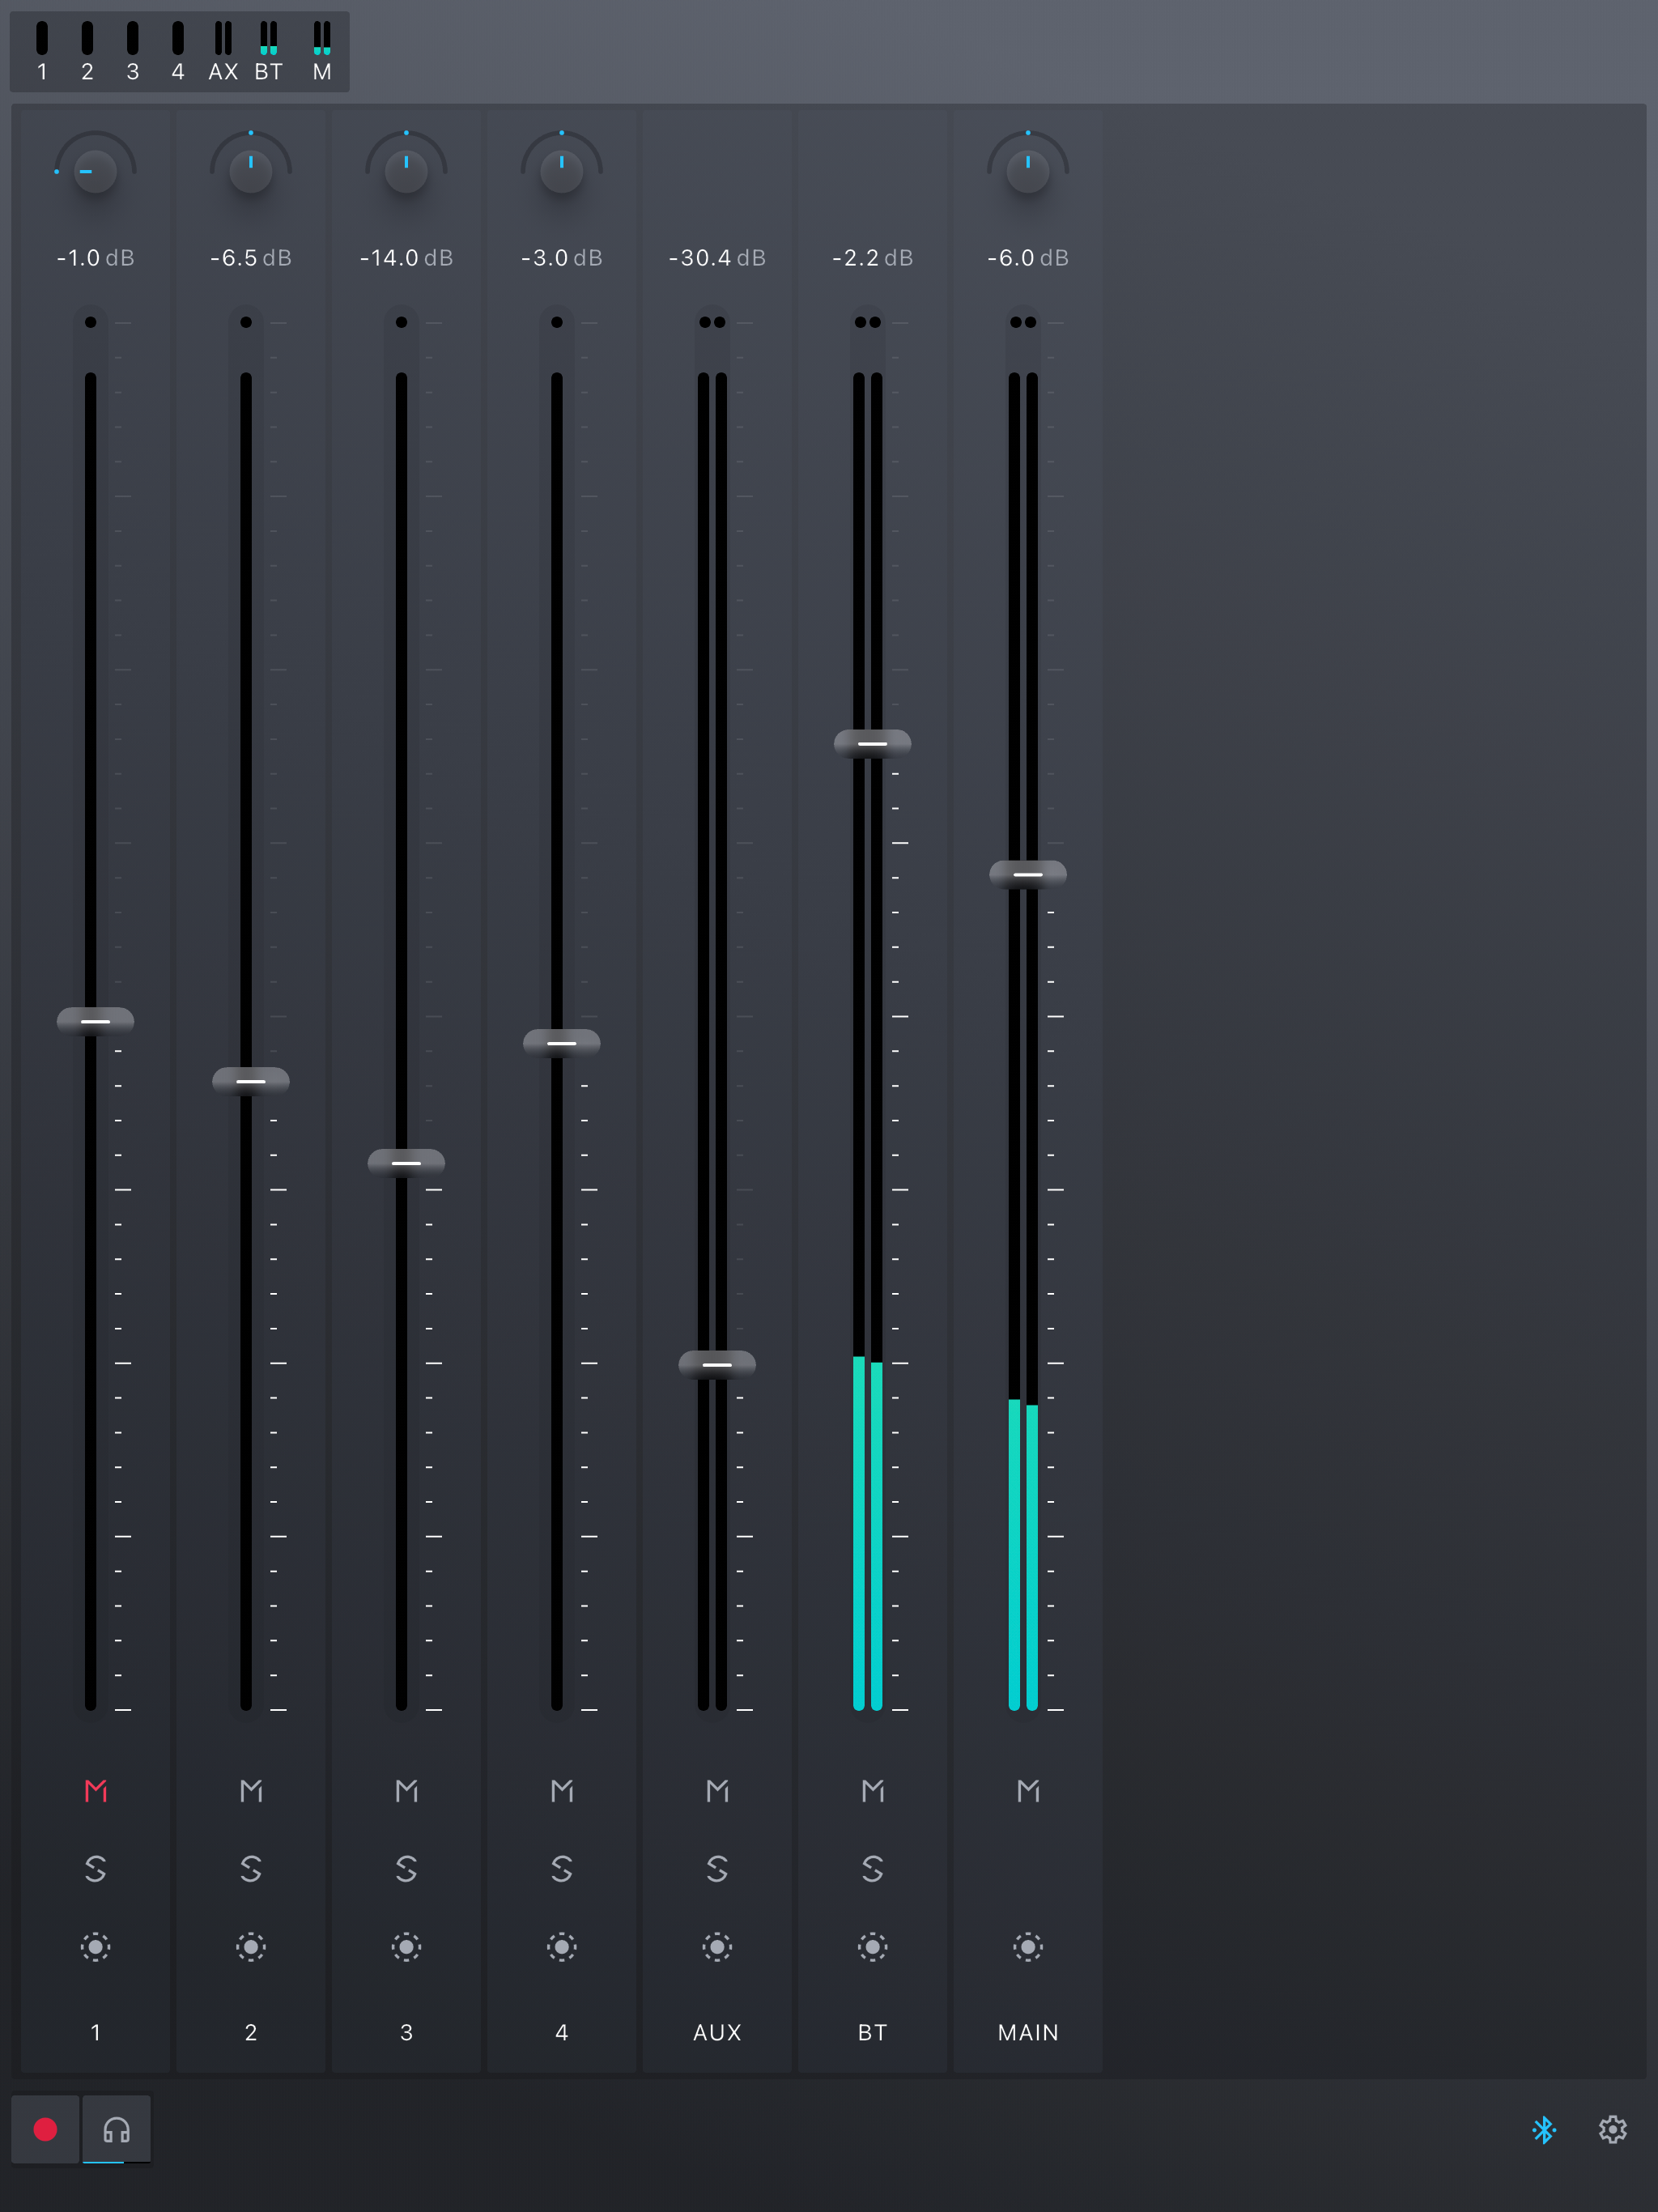Click mini meter for channel 2 in overview
This screenshot has height=2212, width=1658.
[x=87, y=38]
